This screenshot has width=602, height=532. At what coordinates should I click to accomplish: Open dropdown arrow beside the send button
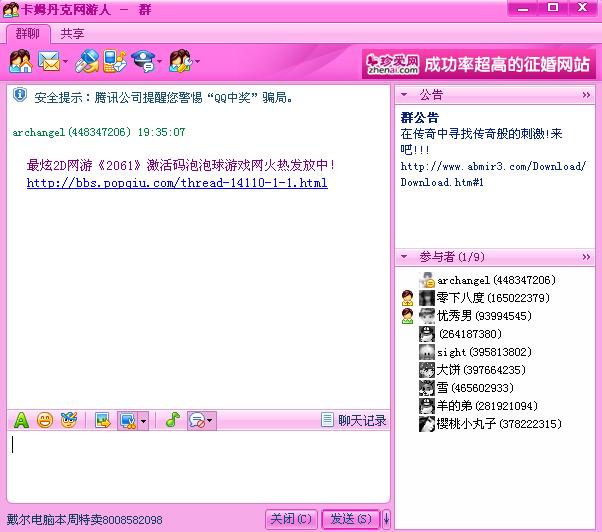pos(387,519)
